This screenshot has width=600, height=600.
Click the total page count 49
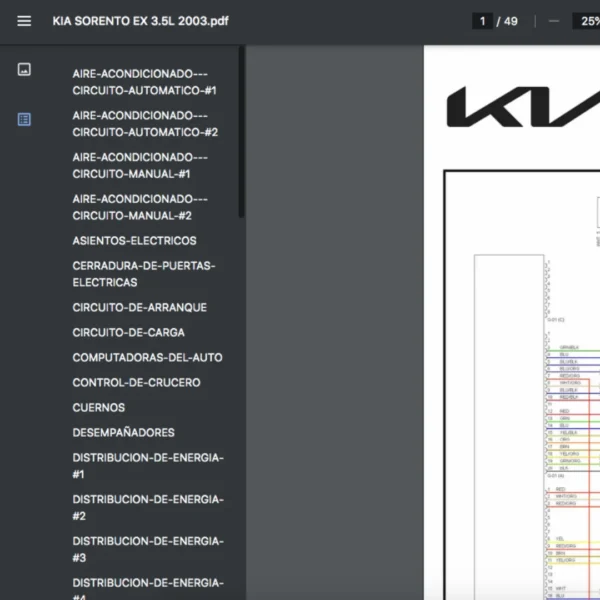click(510, 21)
